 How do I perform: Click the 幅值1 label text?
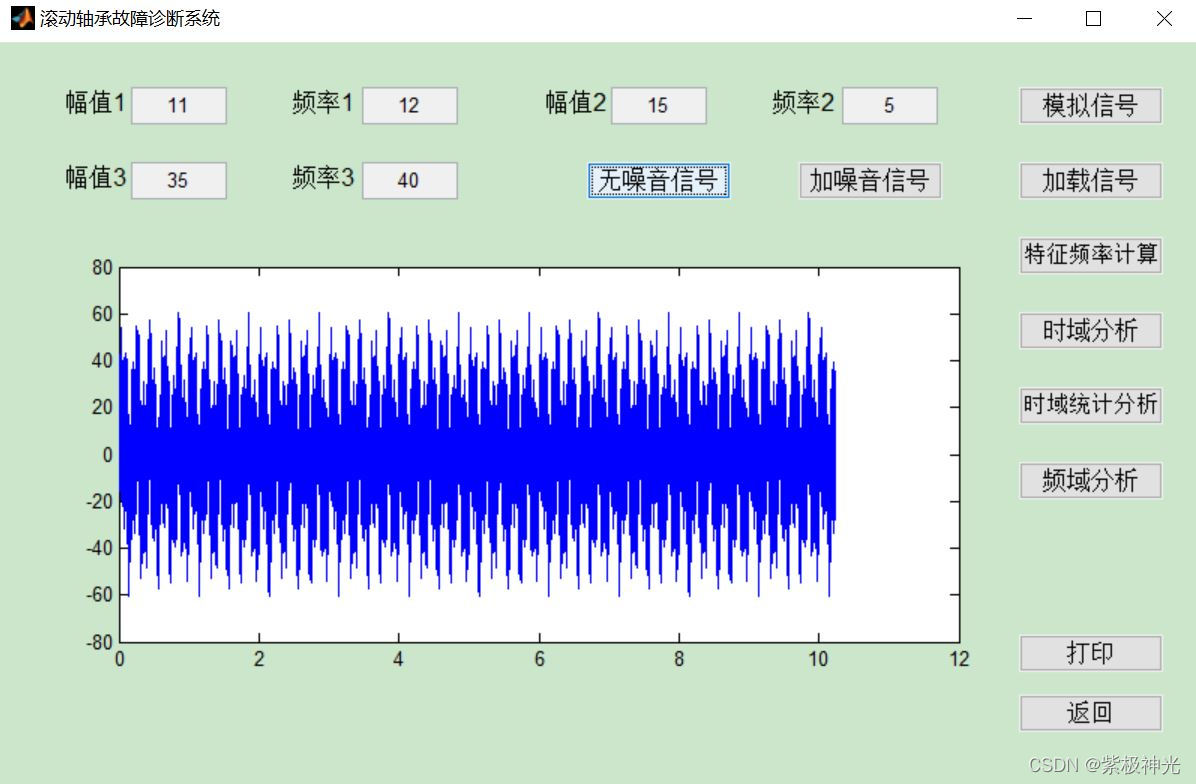click(x=95, y=103)
